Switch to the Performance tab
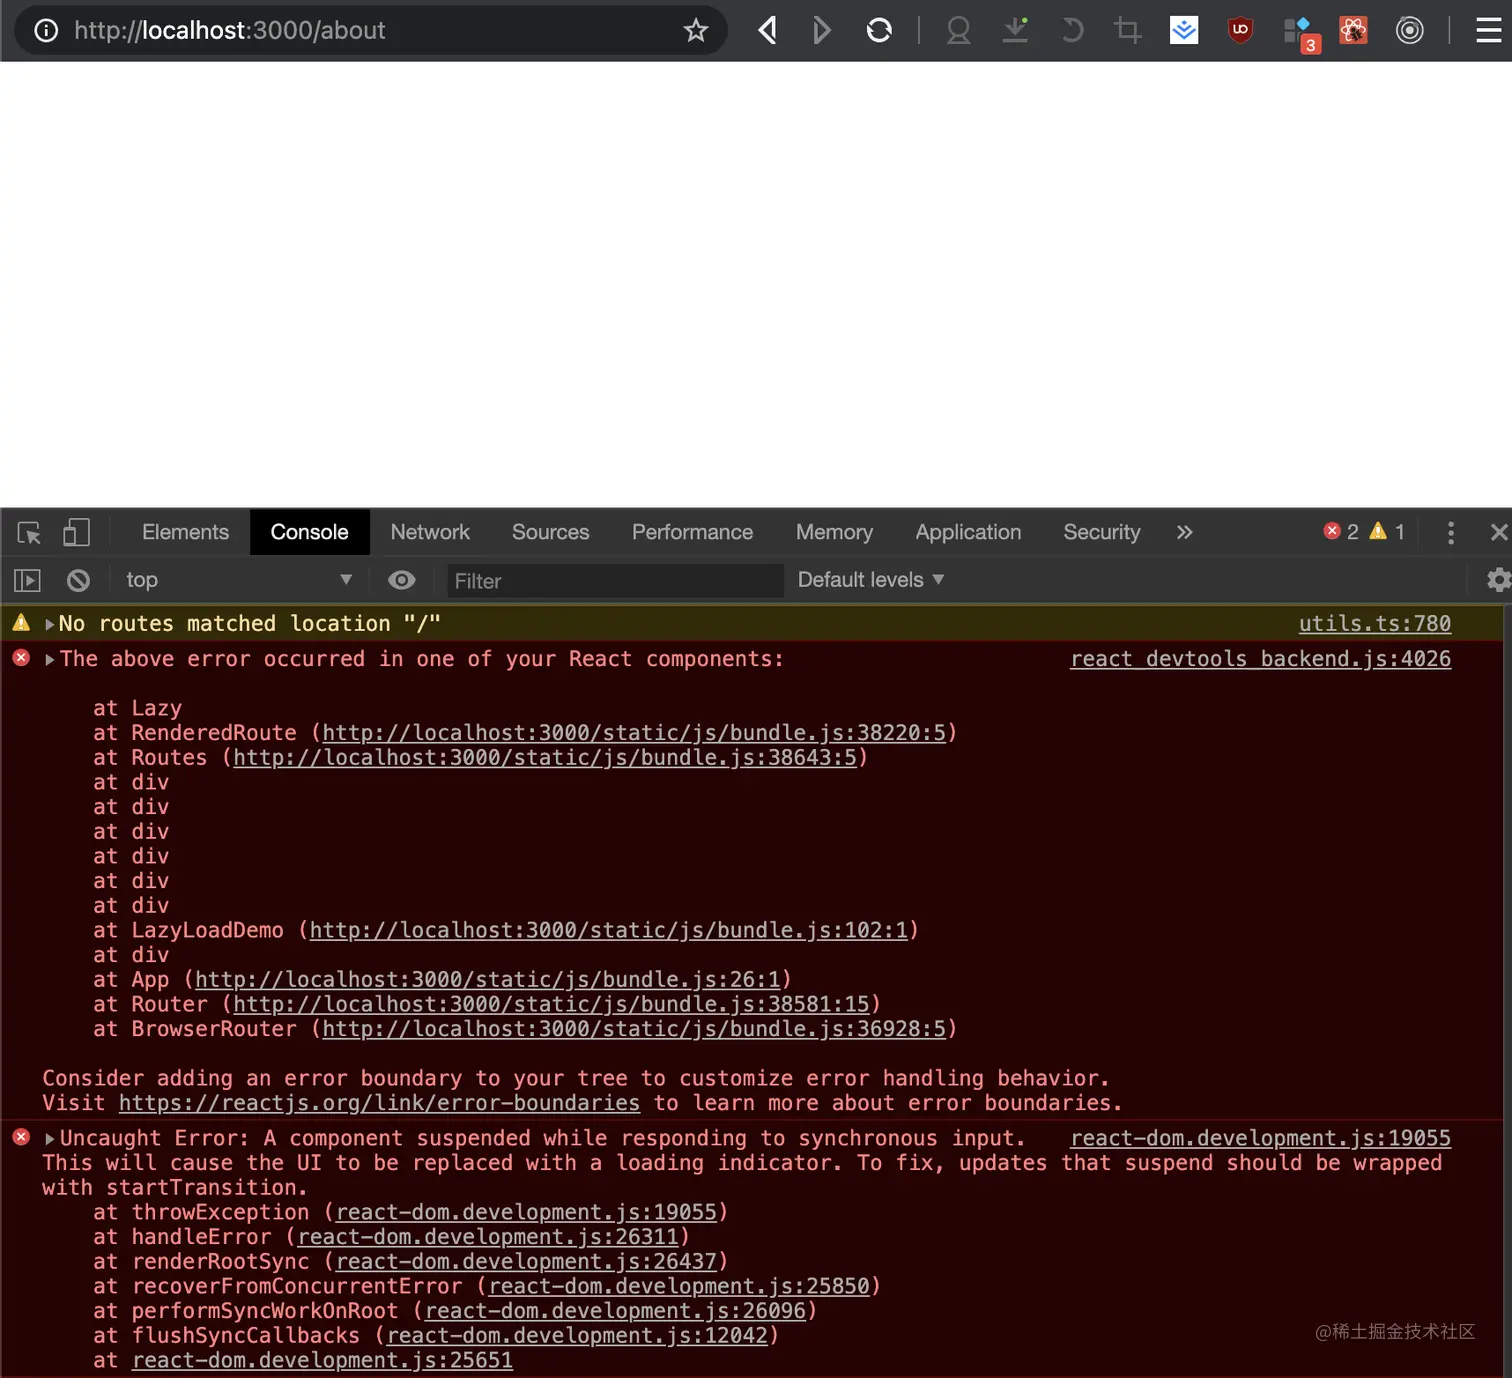This screenshot has height=1378, width=1512. pyautogui.click(x=692, y=532)
